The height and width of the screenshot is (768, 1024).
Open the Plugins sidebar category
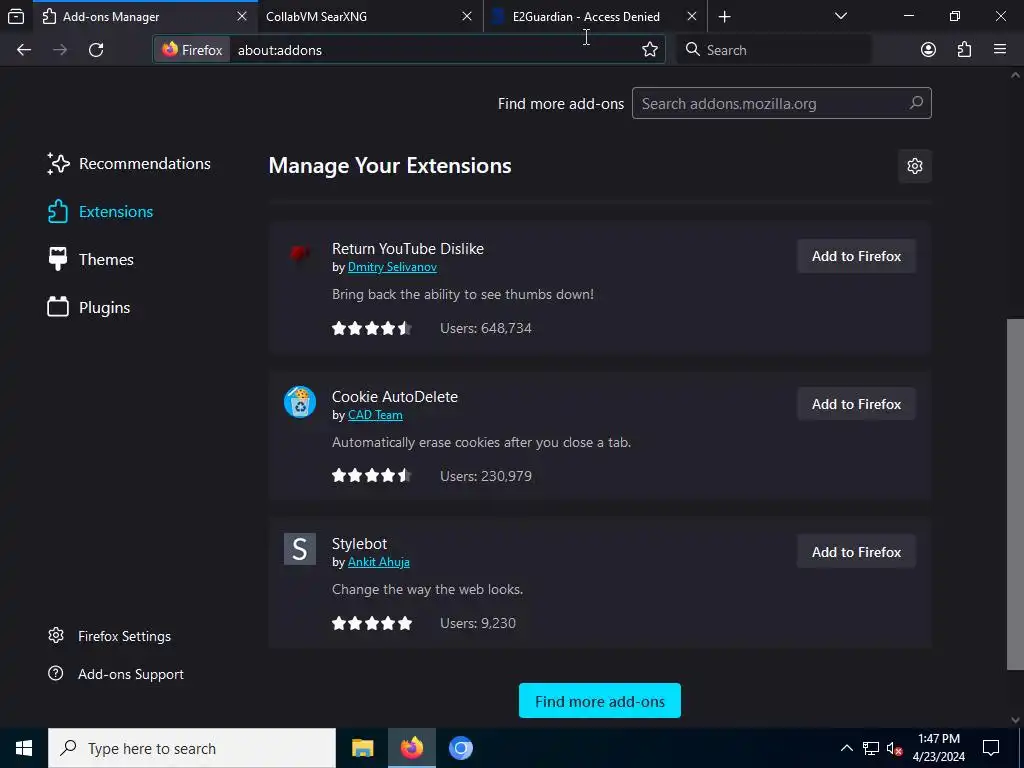pyautogui.click(x=89, y=307)
